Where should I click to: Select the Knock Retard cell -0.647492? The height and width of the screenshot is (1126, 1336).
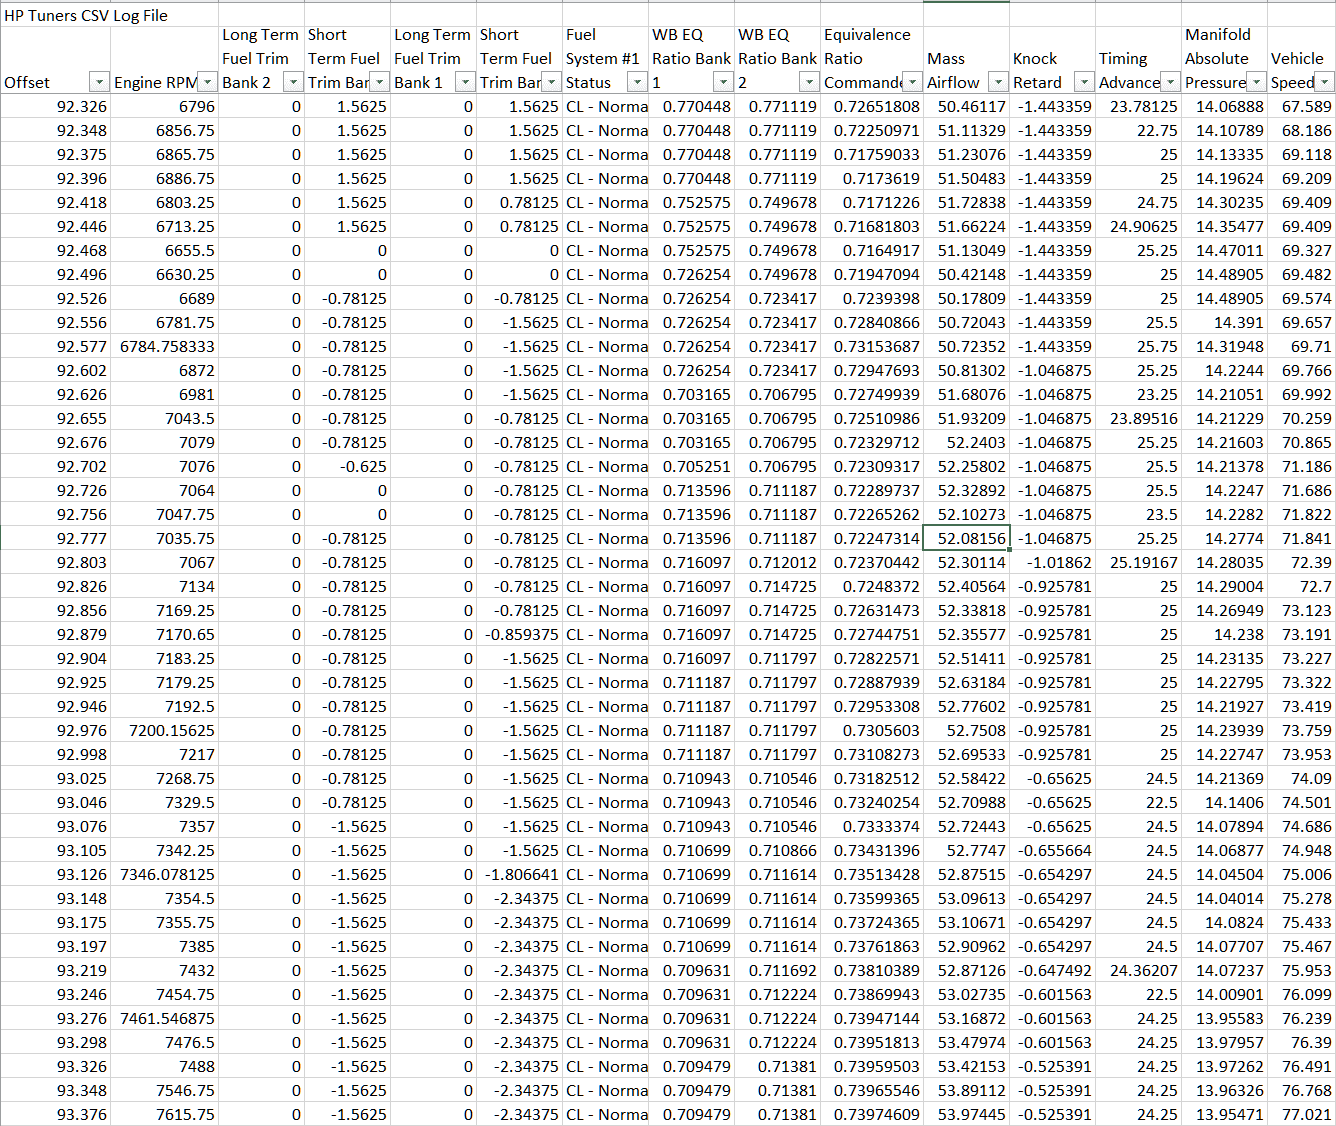coord(1053,970)
